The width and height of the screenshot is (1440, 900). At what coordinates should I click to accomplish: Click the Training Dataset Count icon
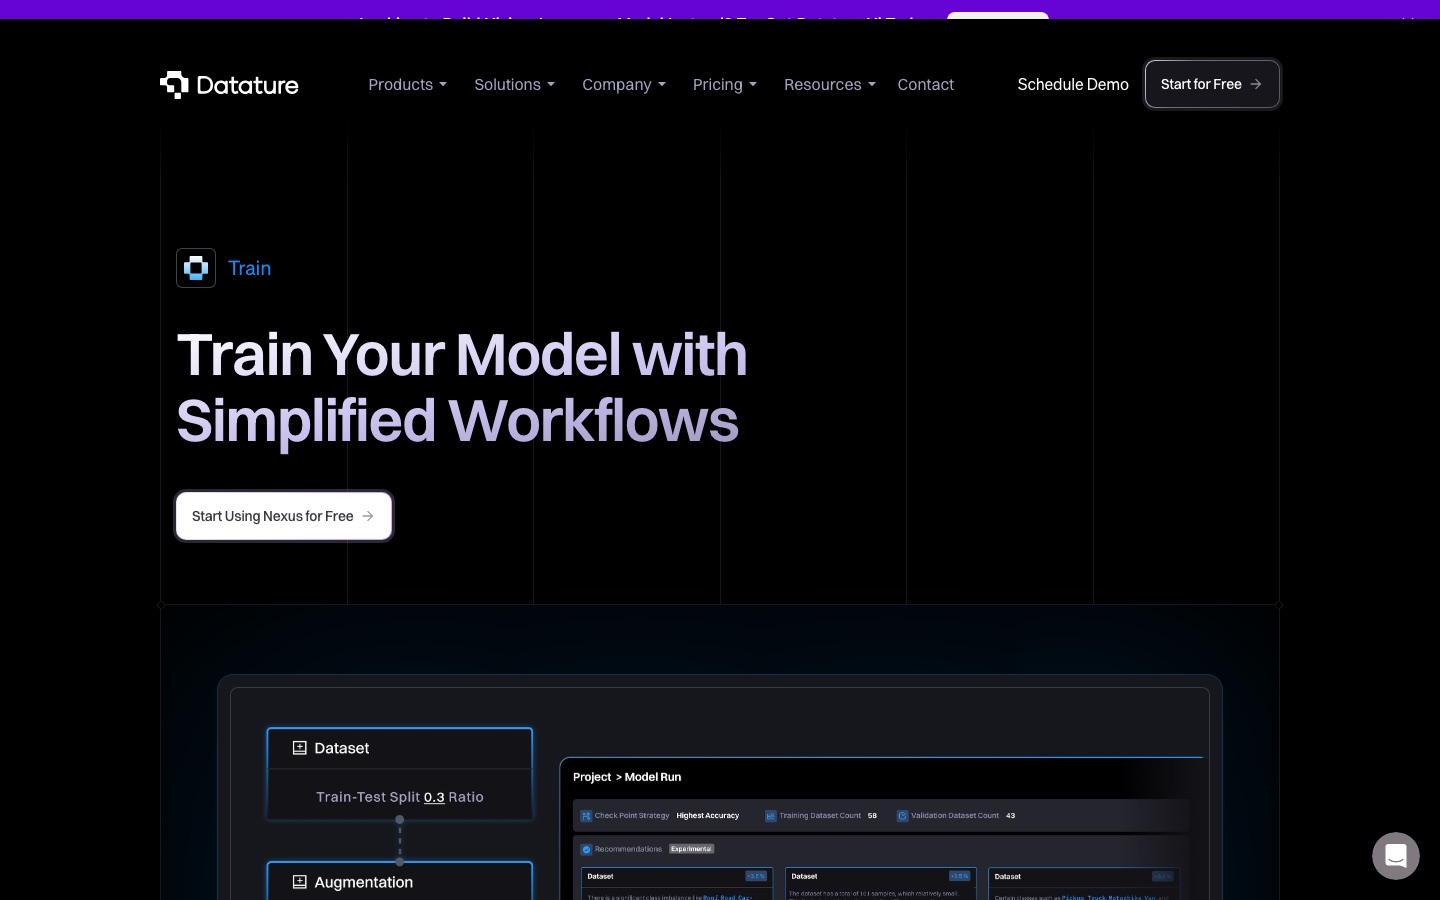[771, 816]
